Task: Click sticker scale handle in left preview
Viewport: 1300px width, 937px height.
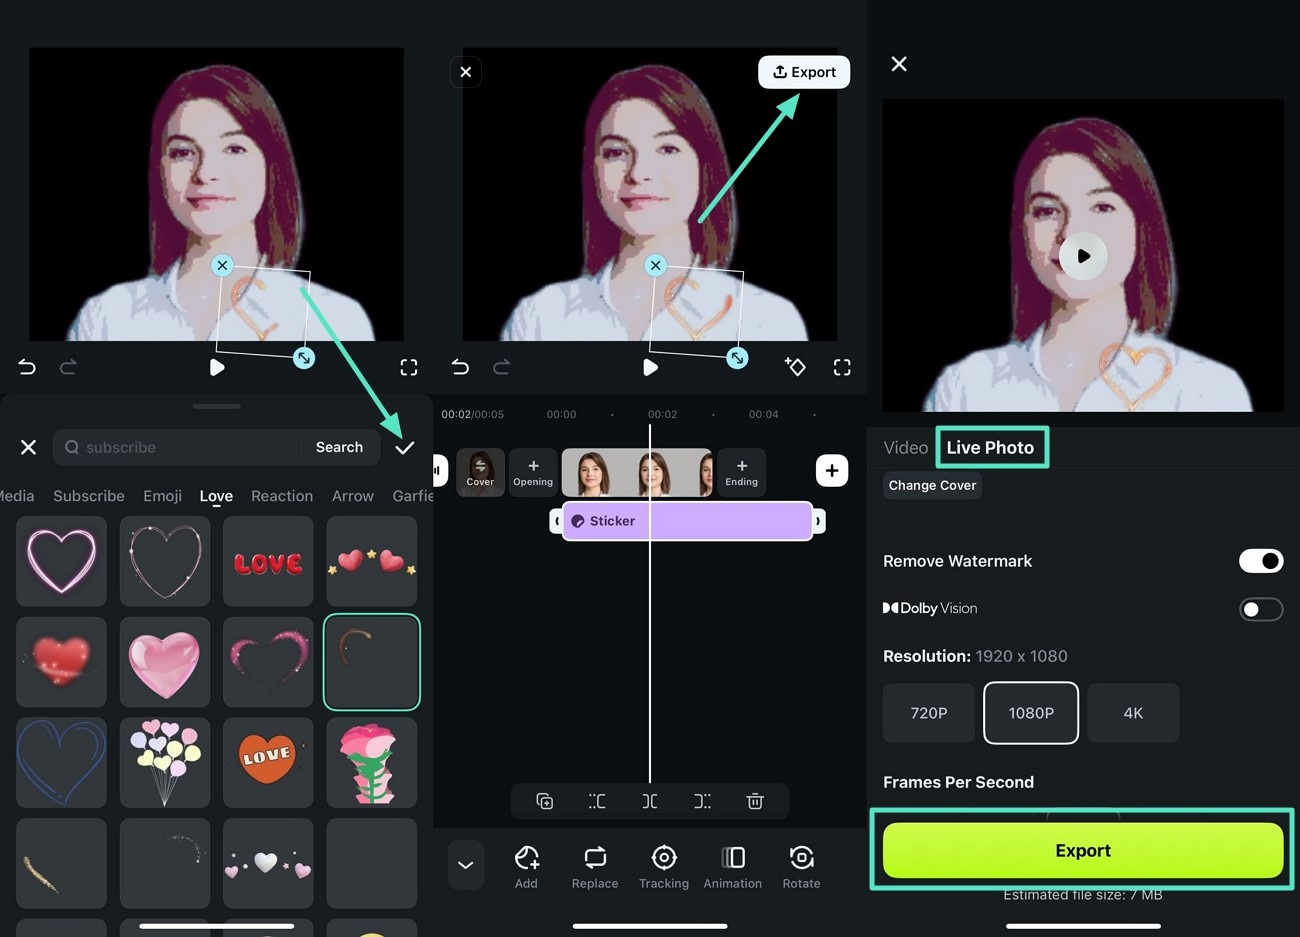Action: point(304,358)
